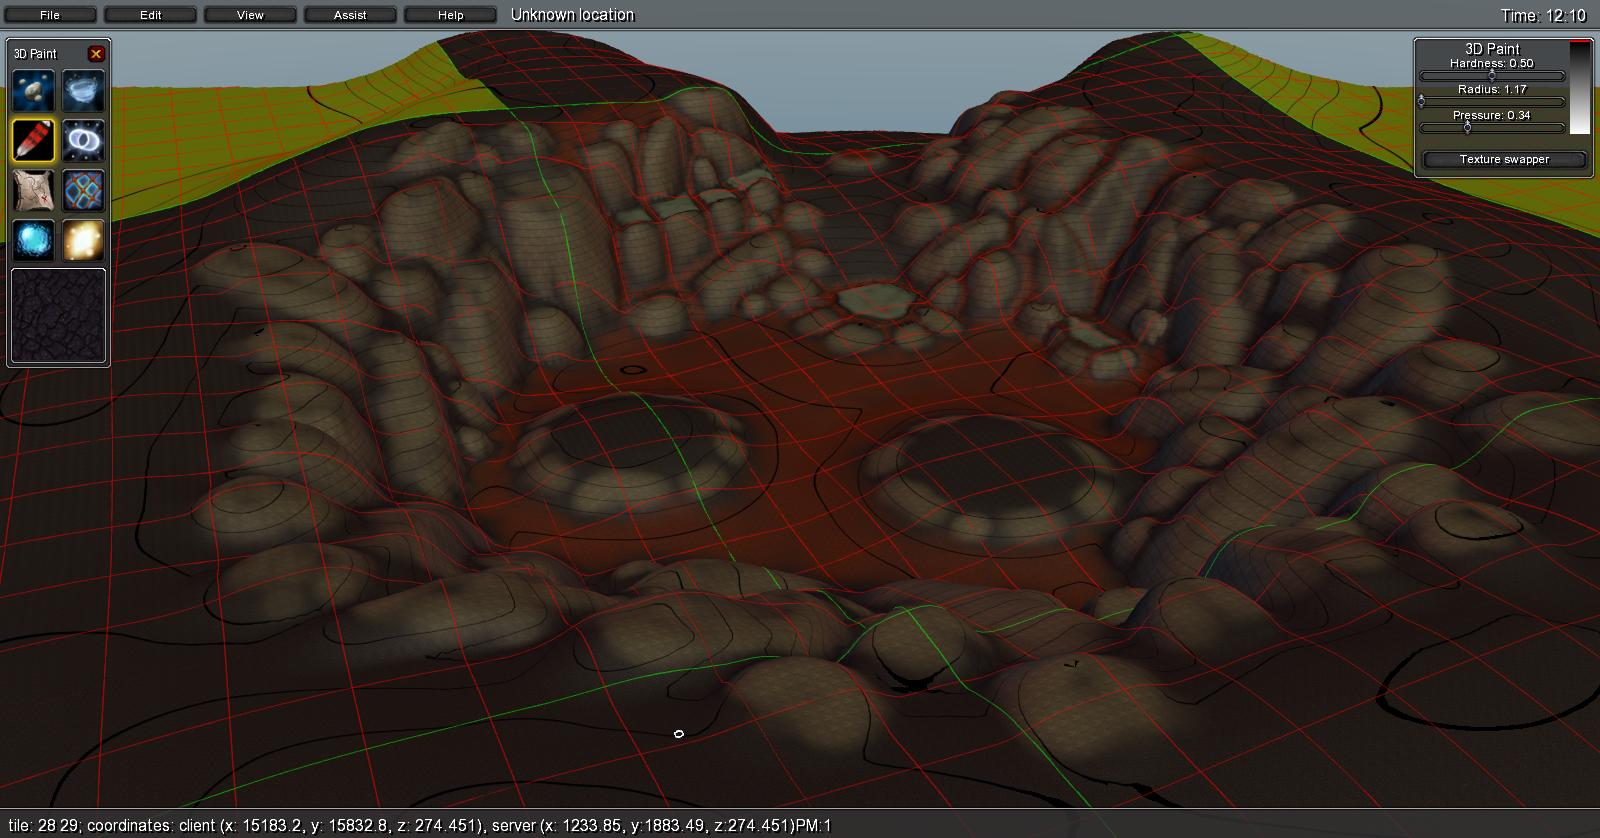1600x838 pixels.
Task: Select the blue glowing orb tool icon
Action: tap(34, 240)
